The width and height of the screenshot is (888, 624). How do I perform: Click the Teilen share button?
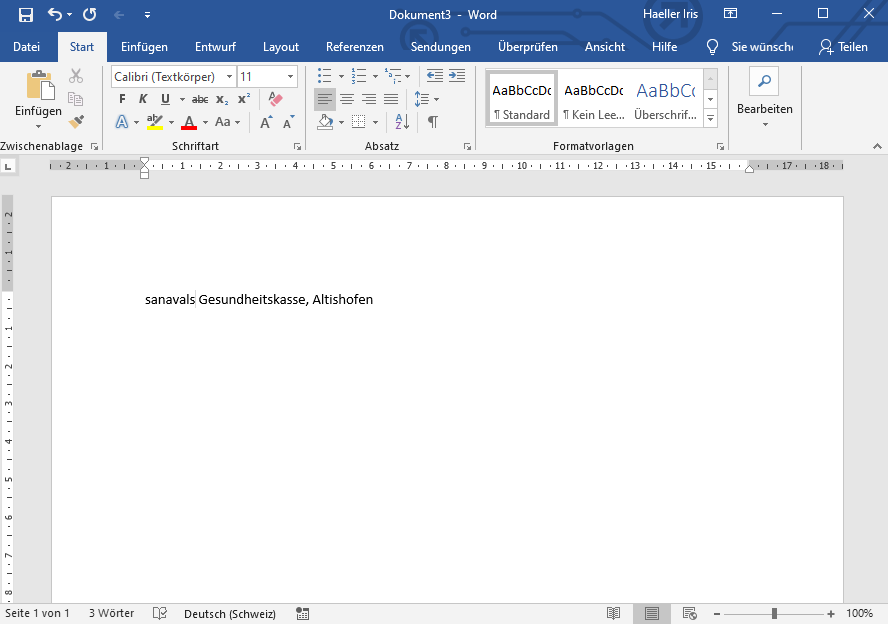[842, 47]
